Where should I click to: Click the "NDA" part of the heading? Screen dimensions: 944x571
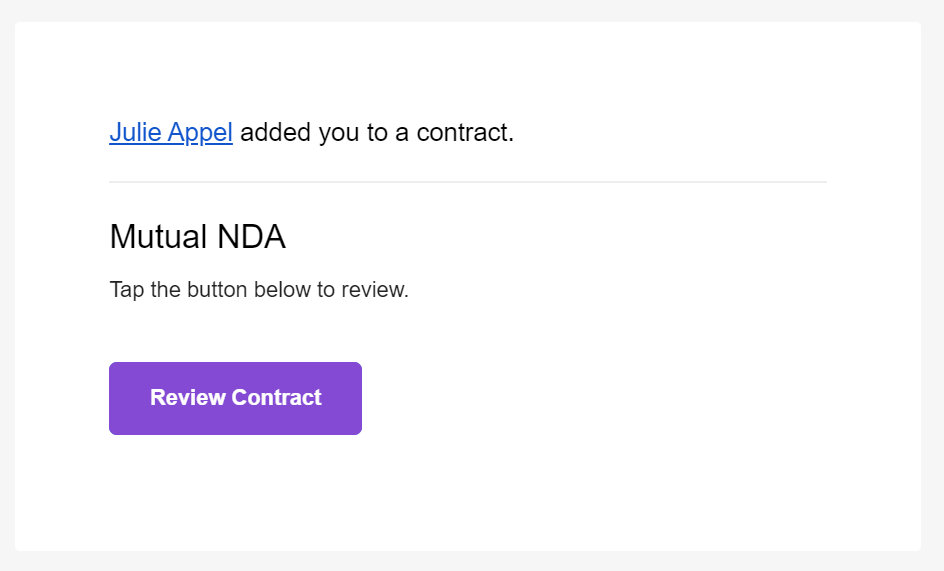[x=251, y=236]
